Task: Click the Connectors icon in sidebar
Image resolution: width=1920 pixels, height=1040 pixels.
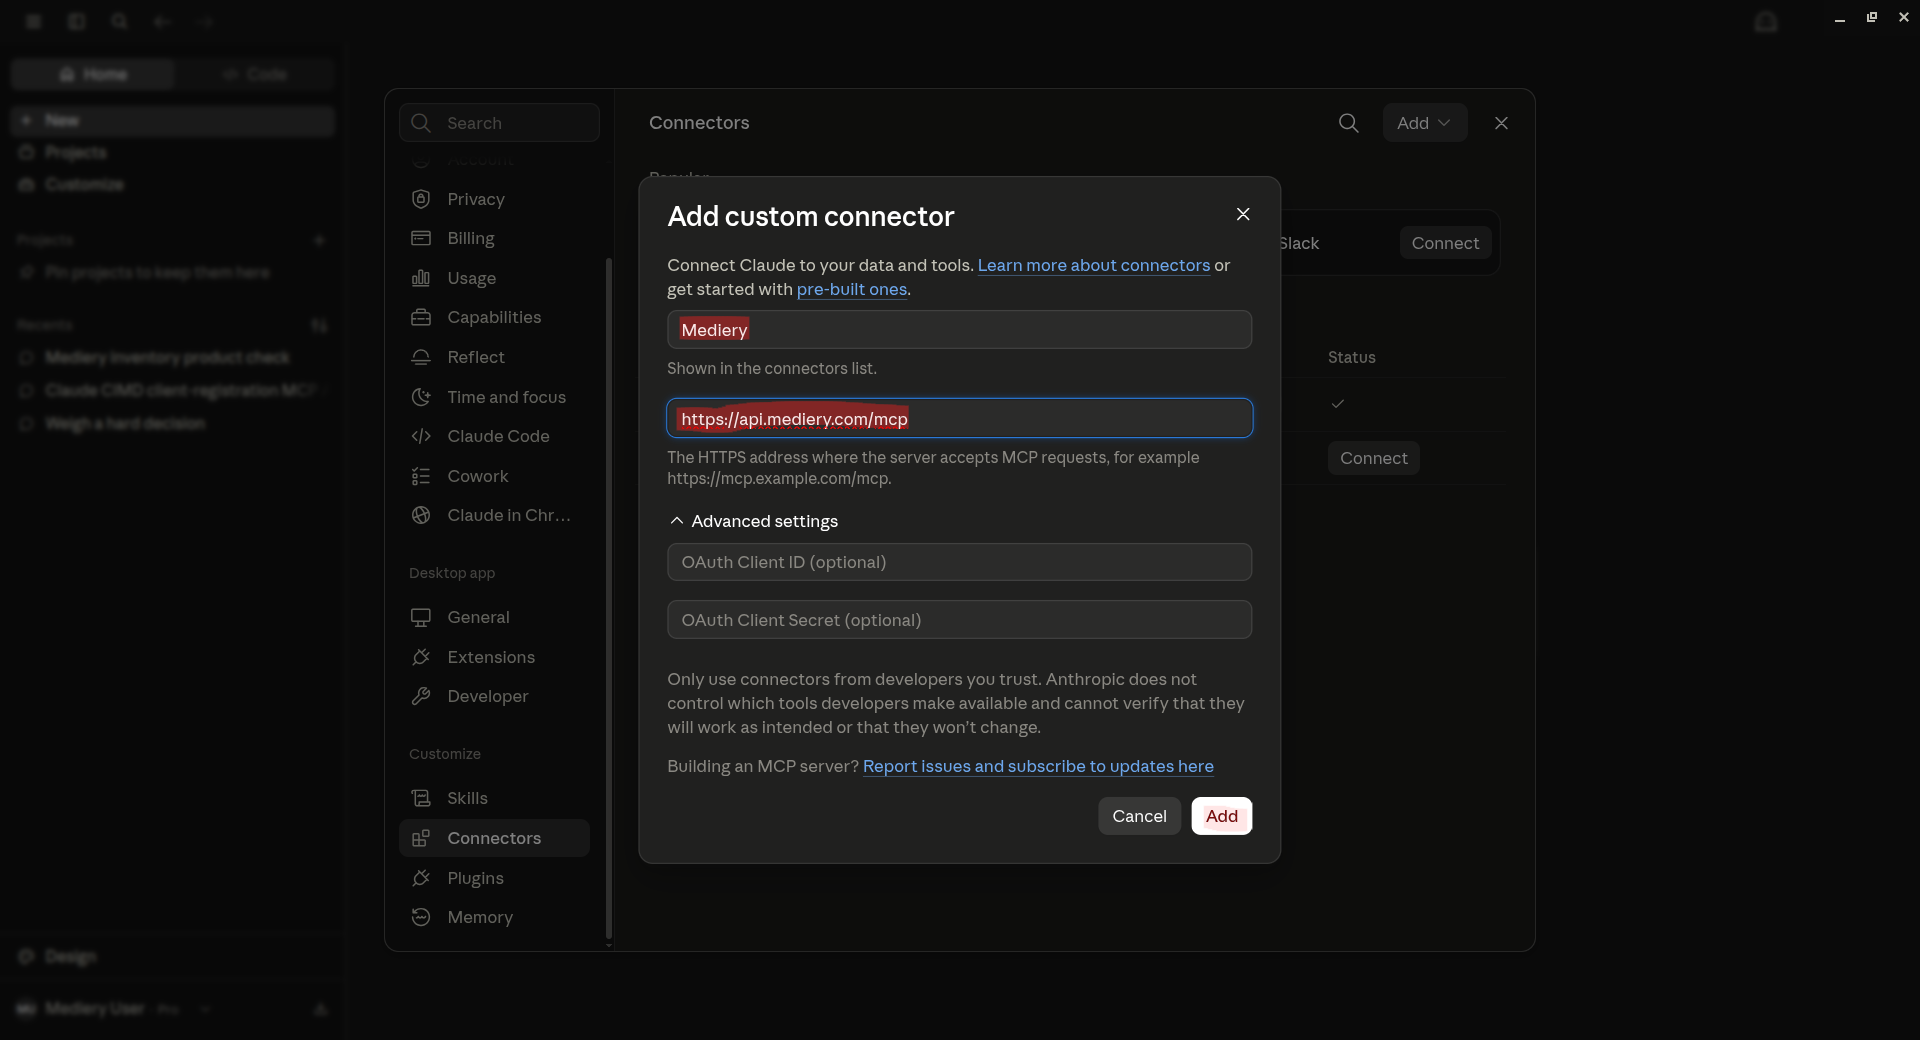Action: coord(421,838)
